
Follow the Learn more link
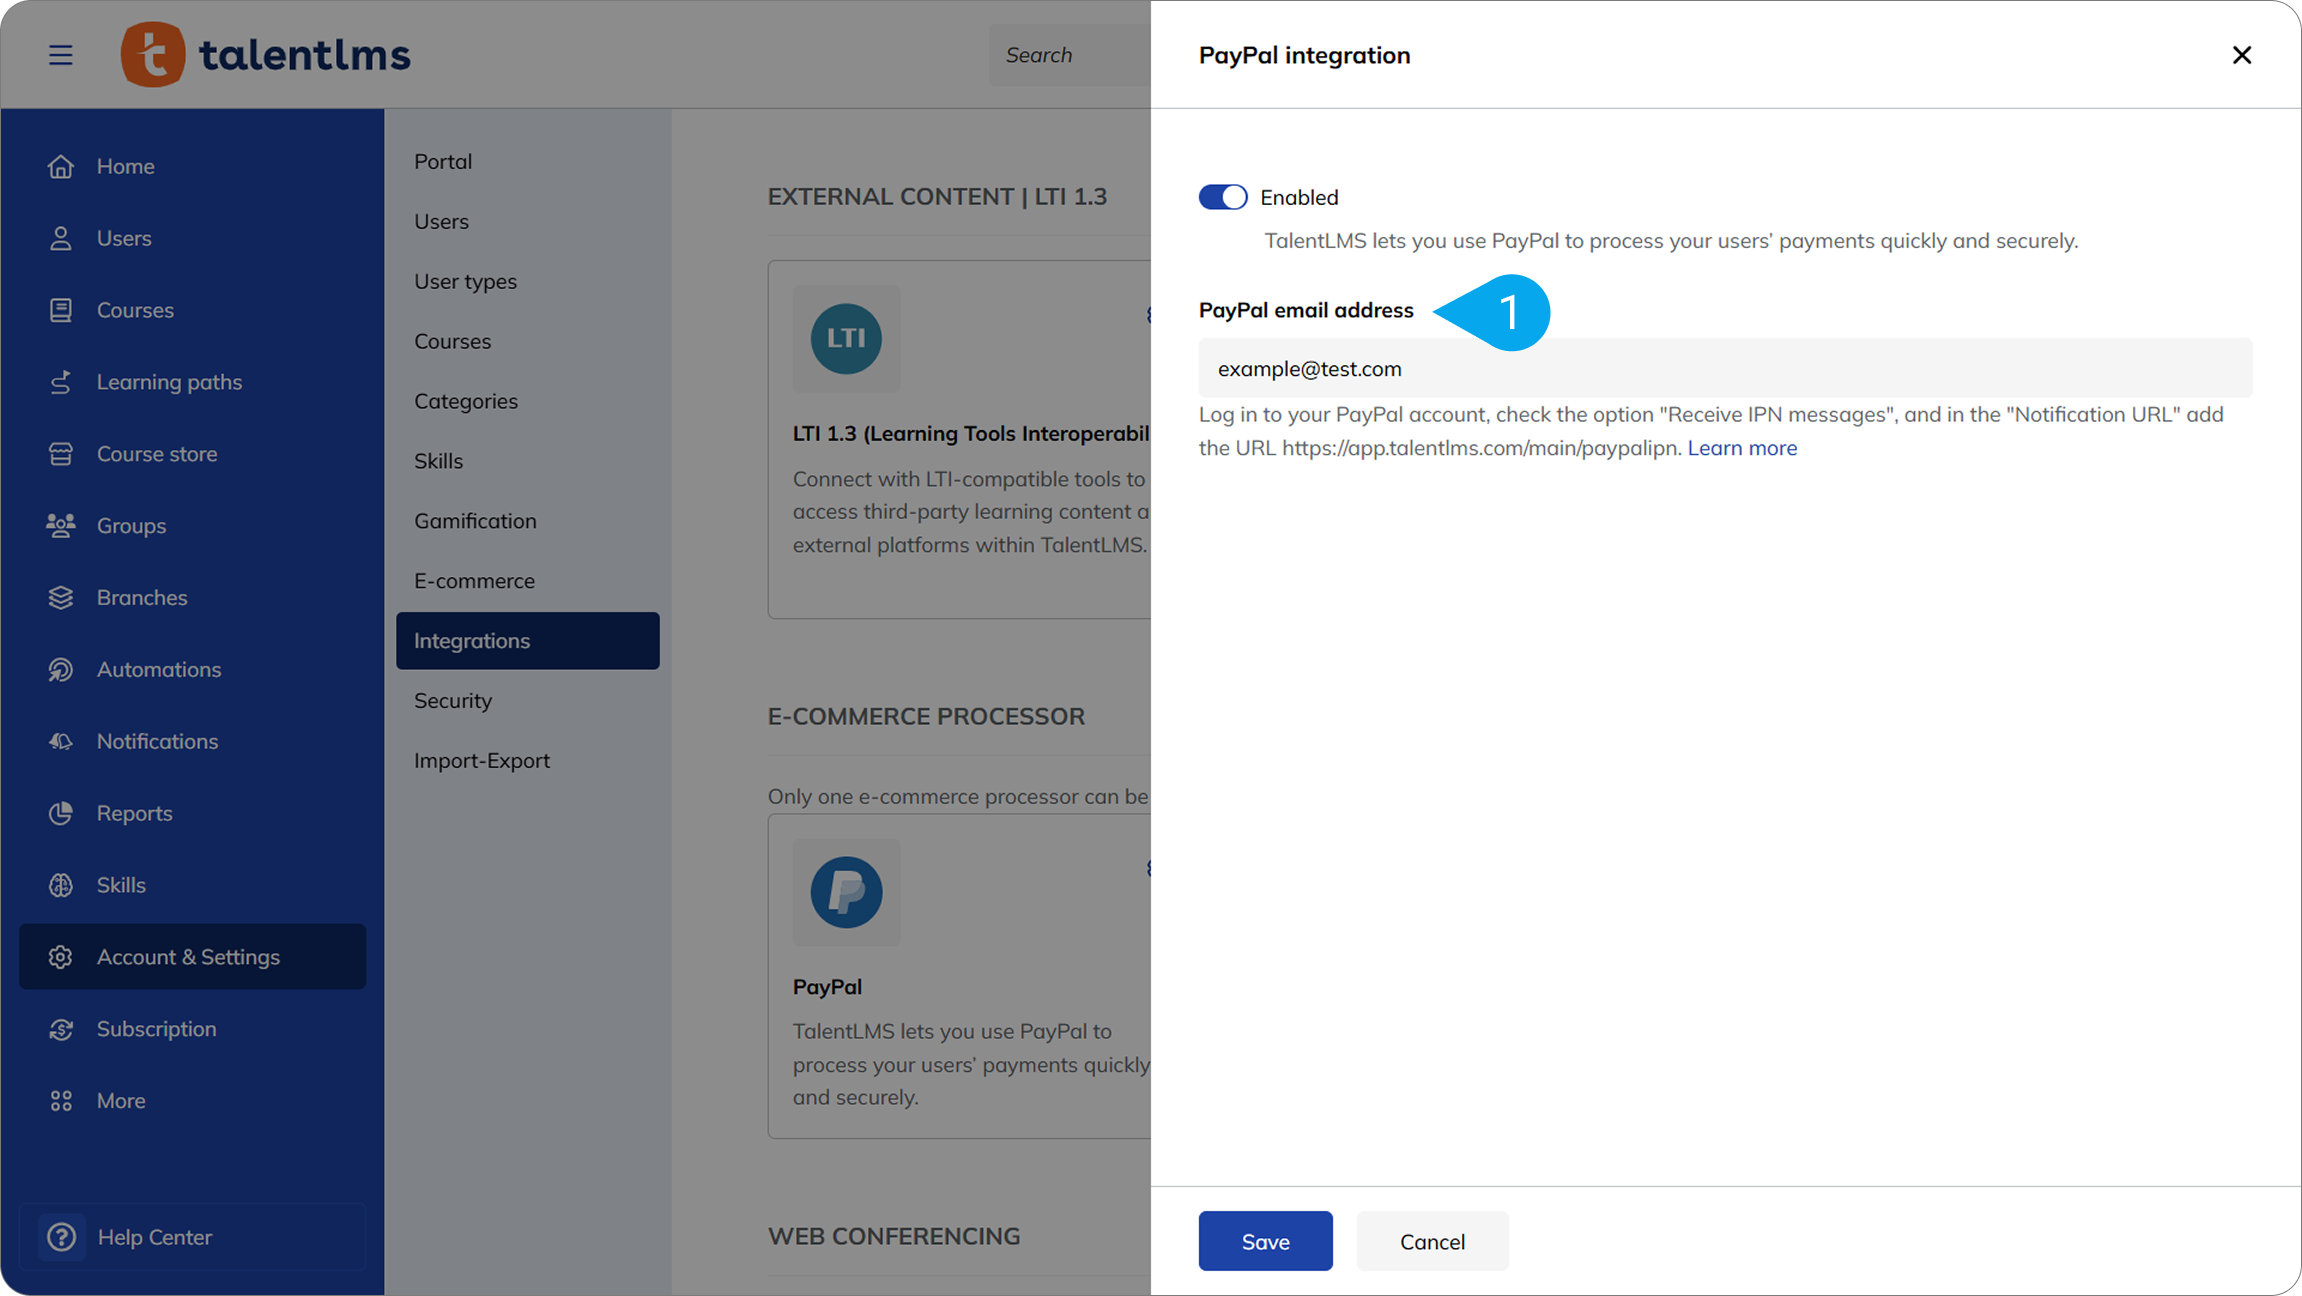(x=1742, y=448)
